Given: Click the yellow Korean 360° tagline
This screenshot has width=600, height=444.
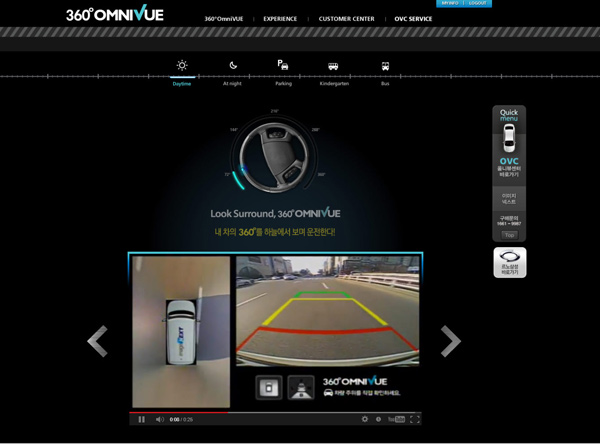Looking at the screenshot, I should click(x=275, y=232).
